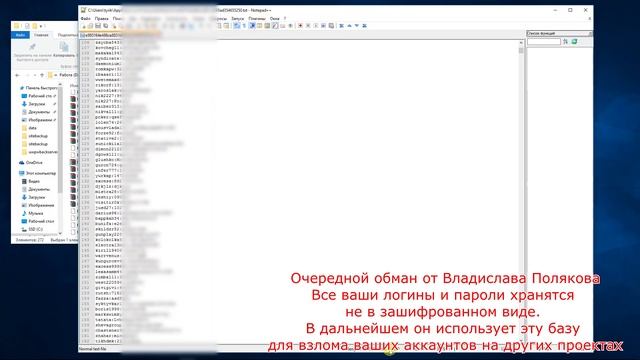The height and width of the screenshot is (360, 640).
Task: Click Копировать in the Explorer ribbon
Action: pyautogui.click(x=64, y=50)
